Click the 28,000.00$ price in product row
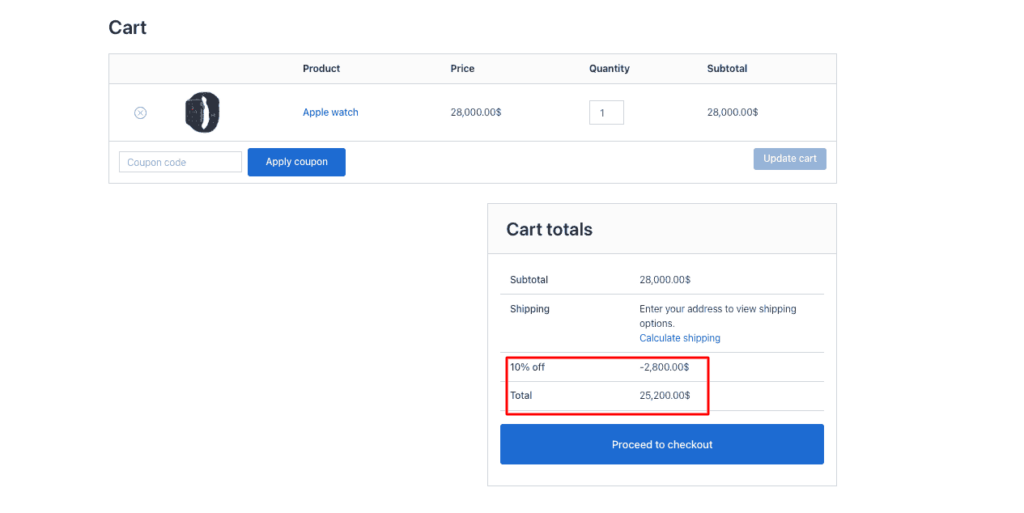The width and height of the screenshot is (1024, 513). [476, 113]
